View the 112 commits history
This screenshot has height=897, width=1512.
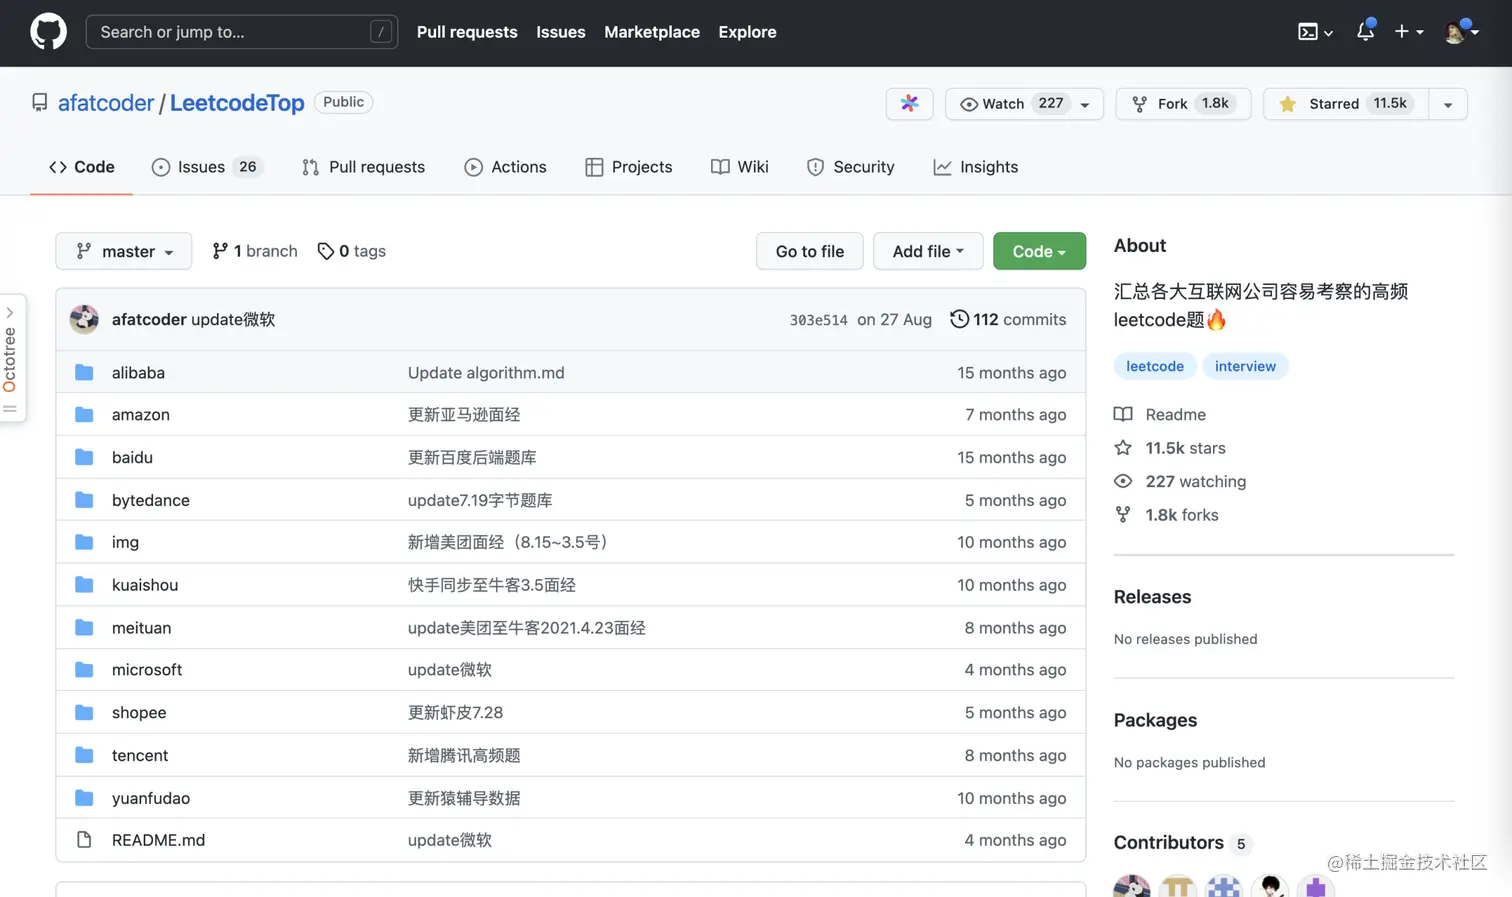coord(1008,319)
